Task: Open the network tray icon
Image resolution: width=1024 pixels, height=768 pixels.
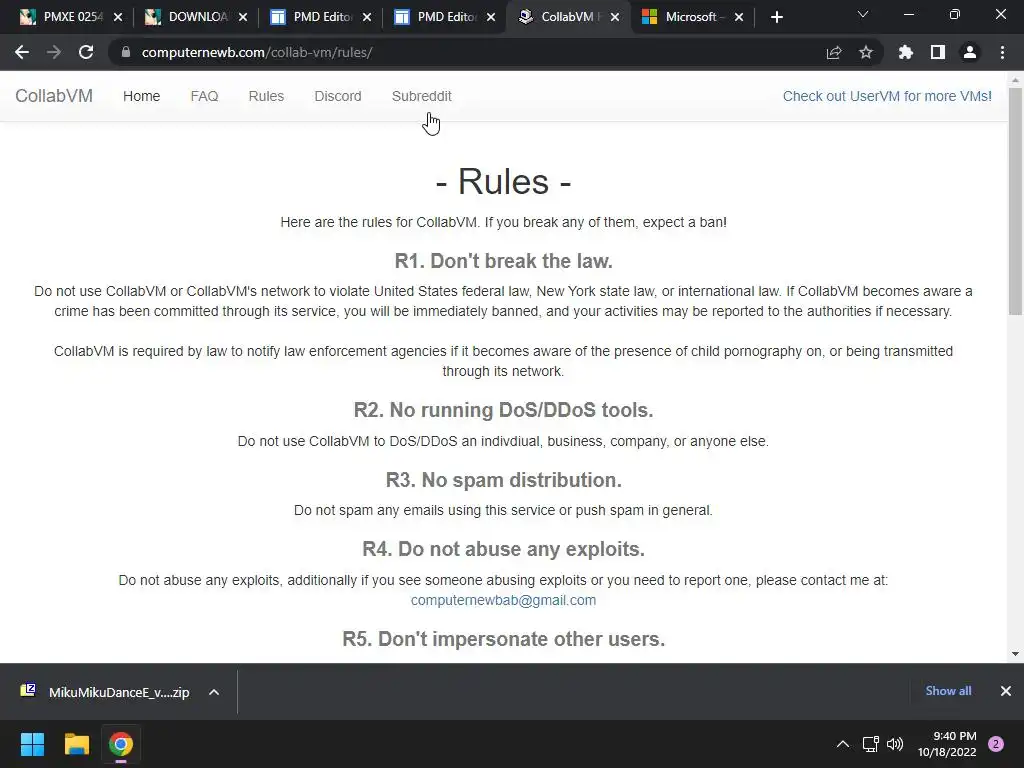Action: [x=871, y=744]
